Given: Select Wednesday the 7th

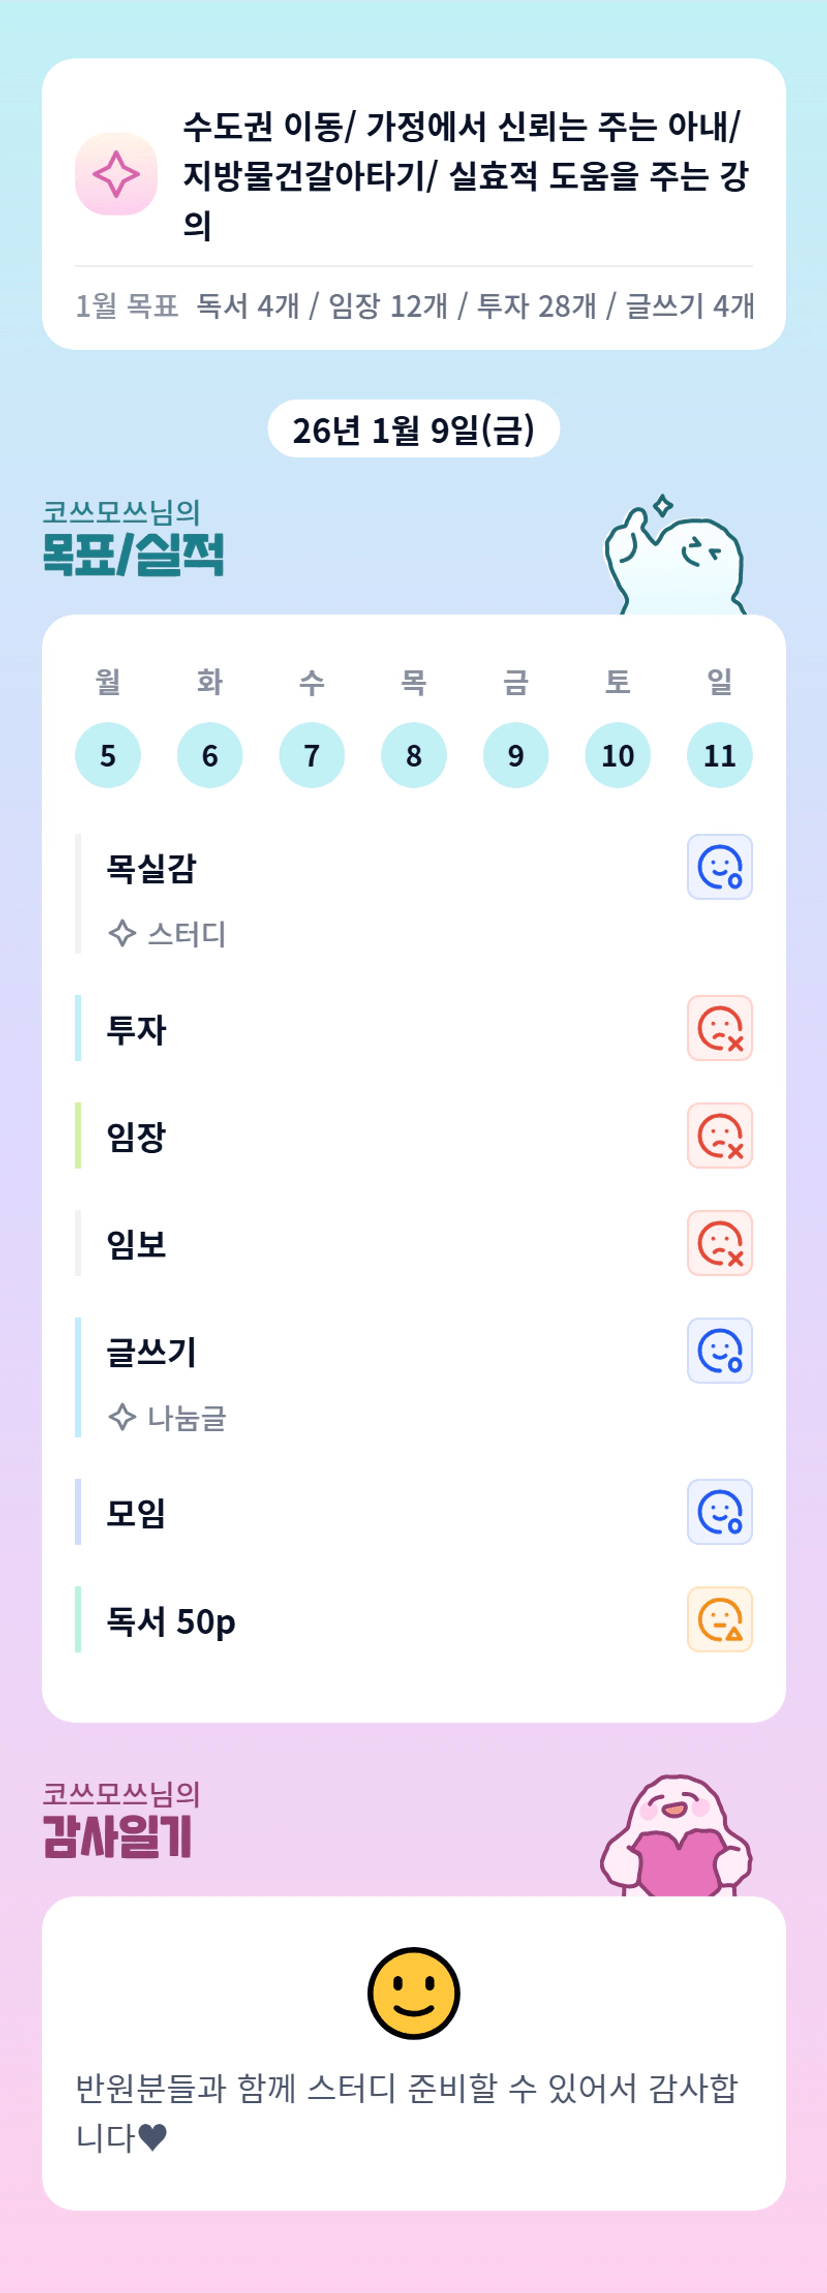Looking at the screenshot, I should [312, 755].
